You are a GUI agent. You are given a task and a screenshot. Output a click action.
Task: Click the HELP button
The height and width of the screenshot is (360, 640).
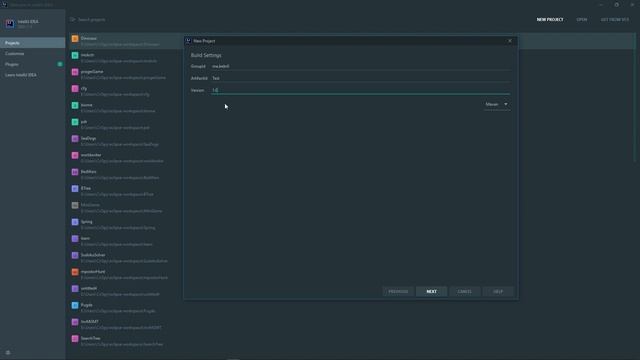coord(498,291)
